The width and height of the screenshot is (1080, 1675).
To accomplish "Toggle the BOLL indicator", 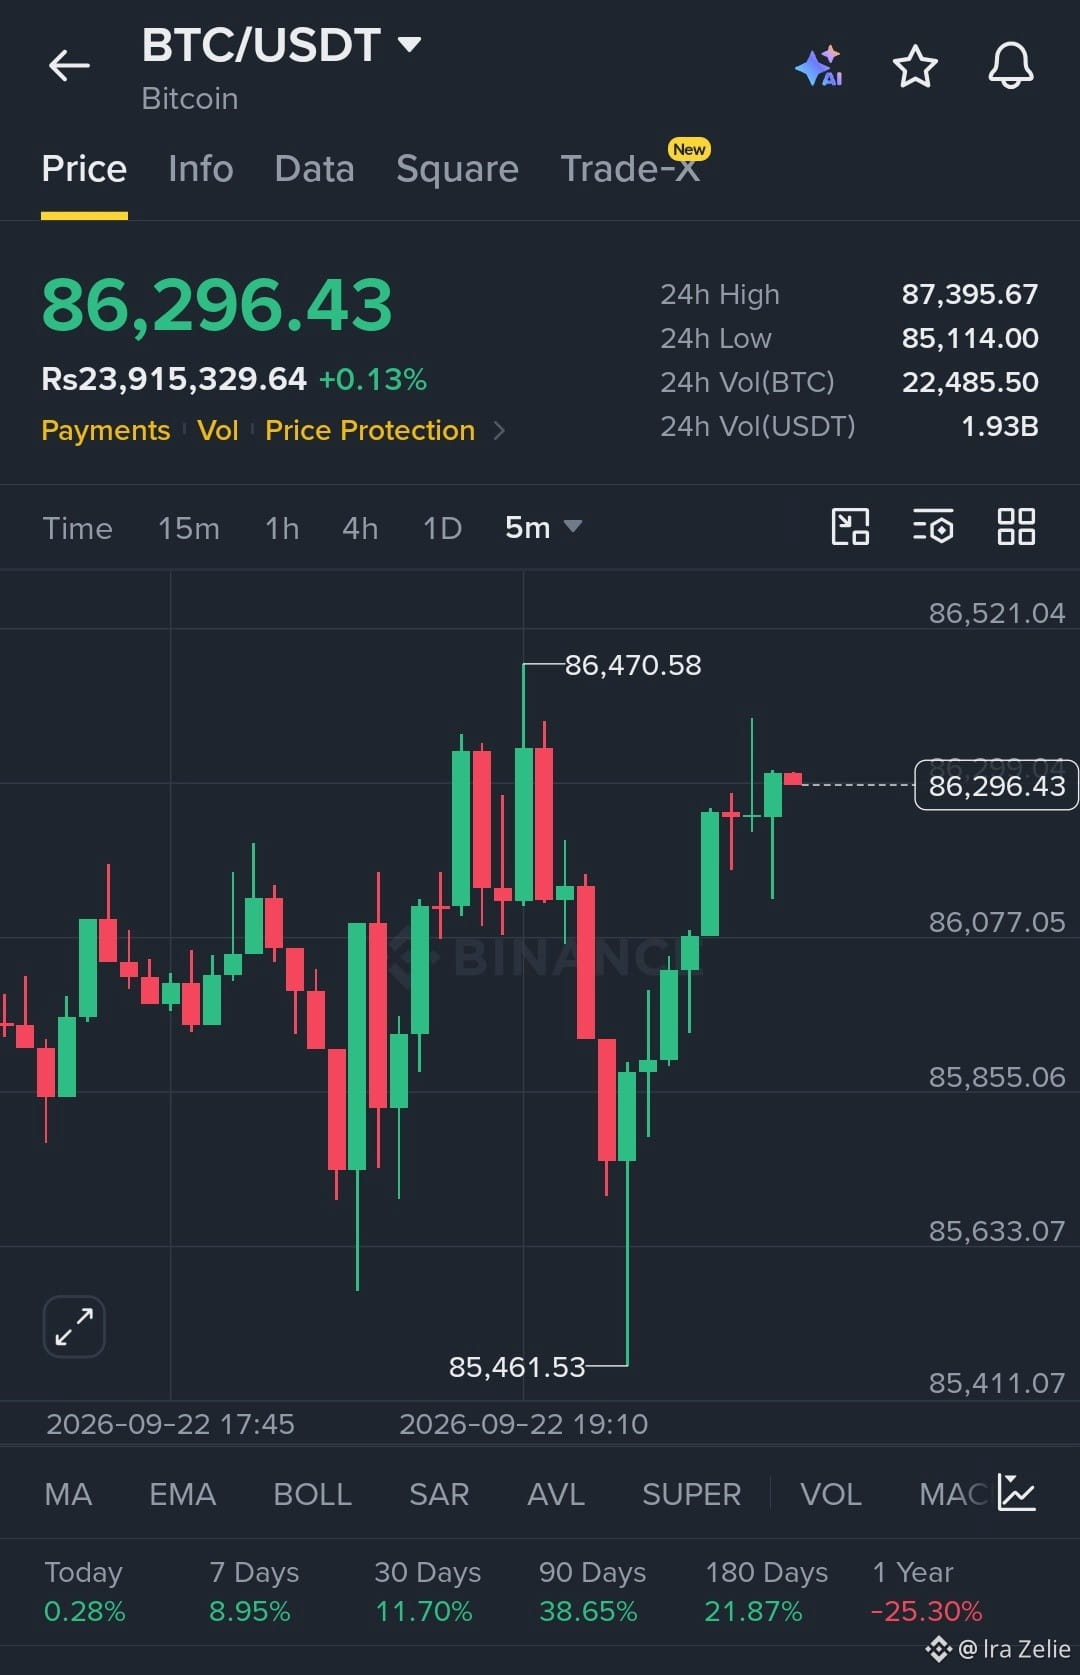I will 312,1494.
